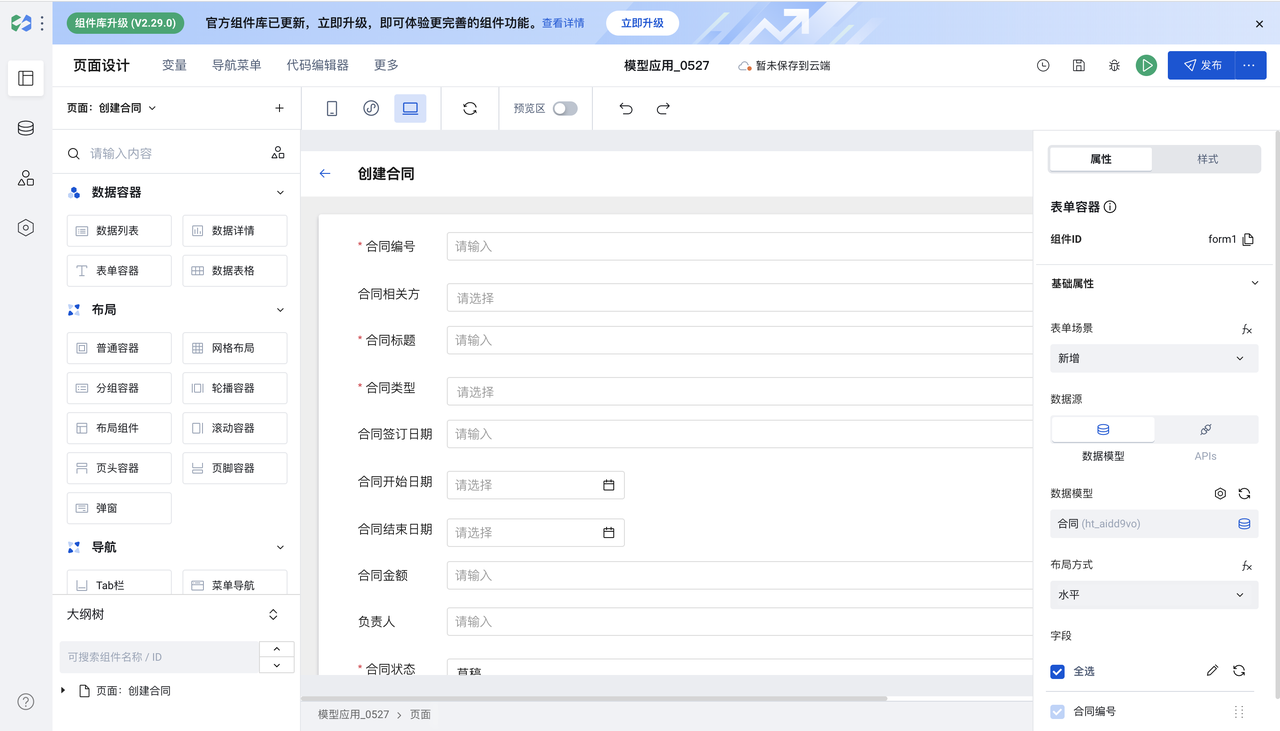Undo the last action
The image size is (1280, 731).
pyautogui.click(x=626, y=109)
